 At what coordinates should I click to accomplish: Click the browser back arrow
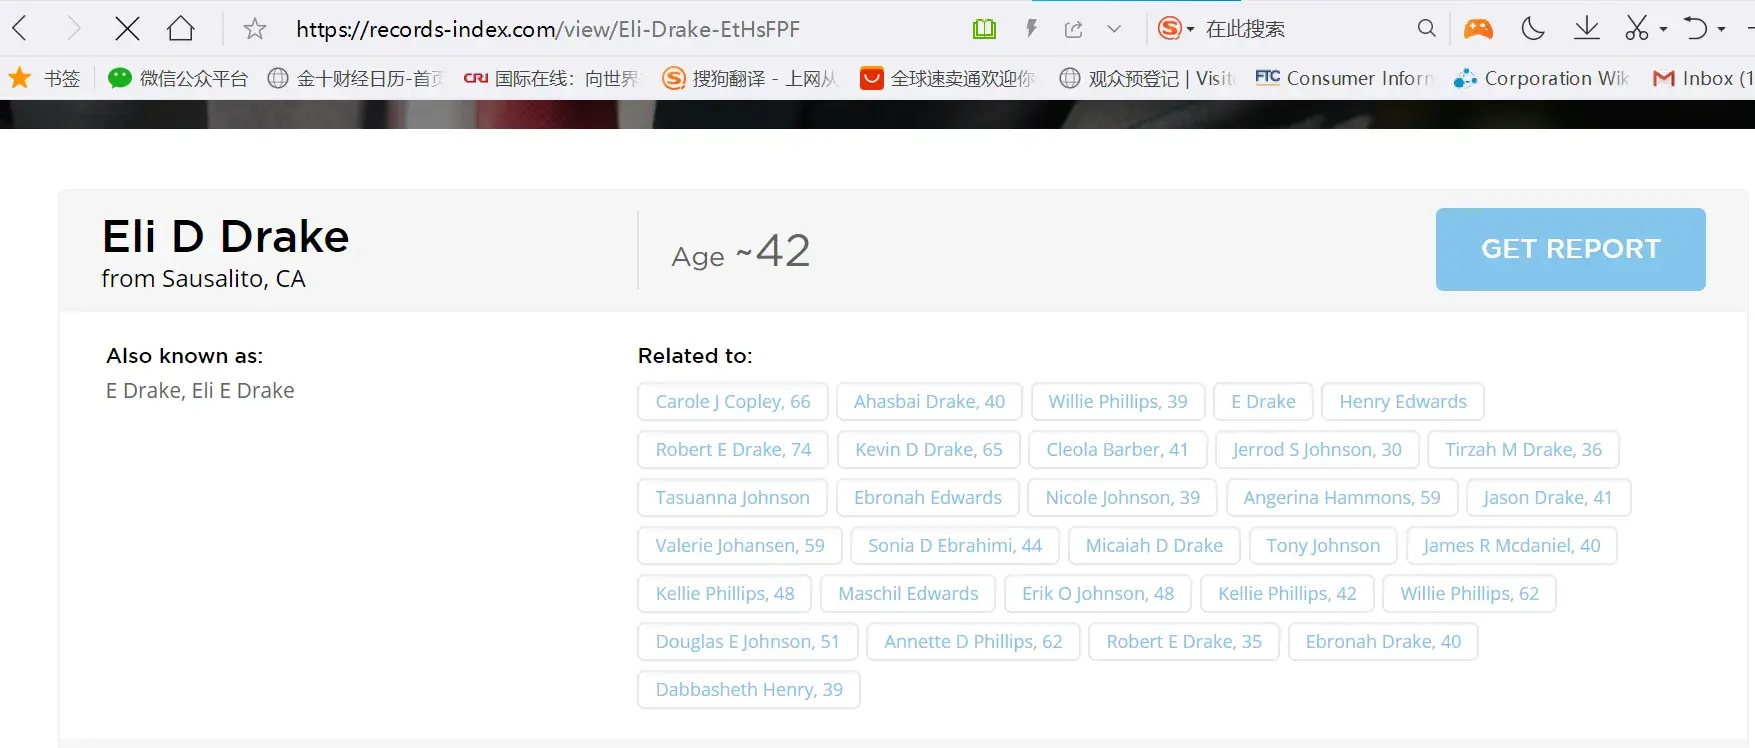coord(20,28)
